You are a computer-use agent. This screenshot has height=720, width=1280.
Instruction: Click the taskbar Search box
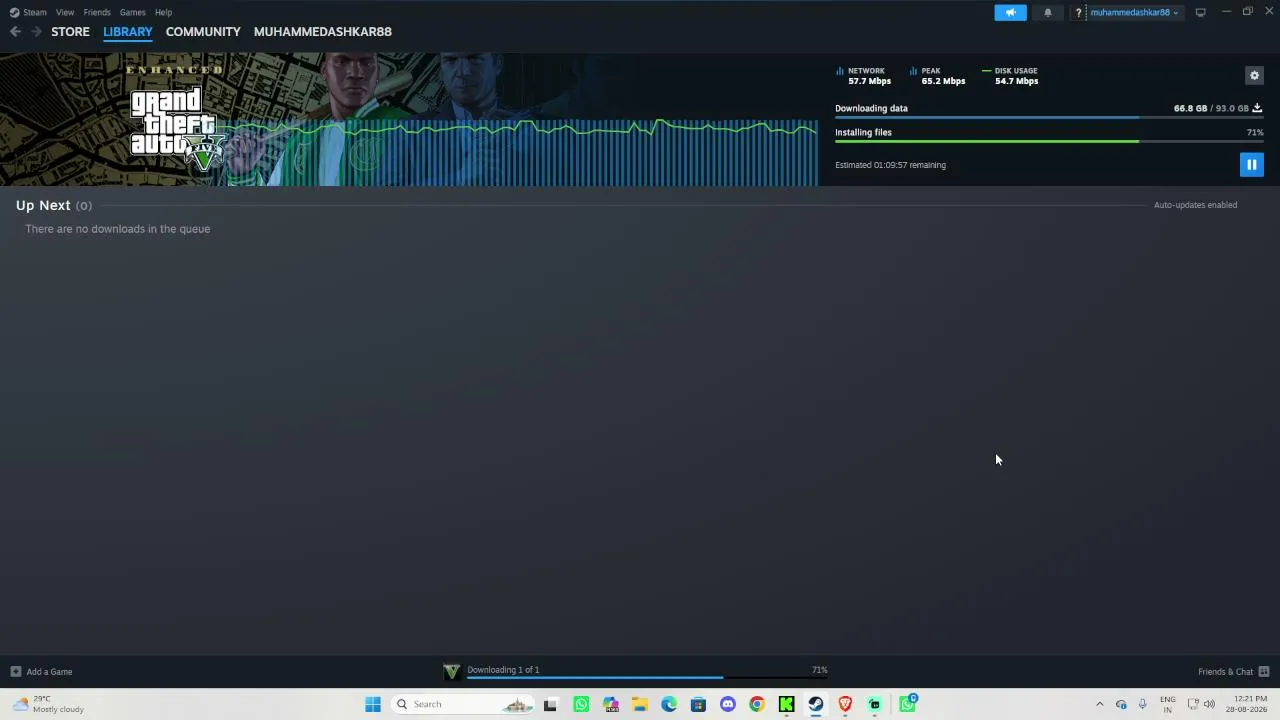point(463,704)
